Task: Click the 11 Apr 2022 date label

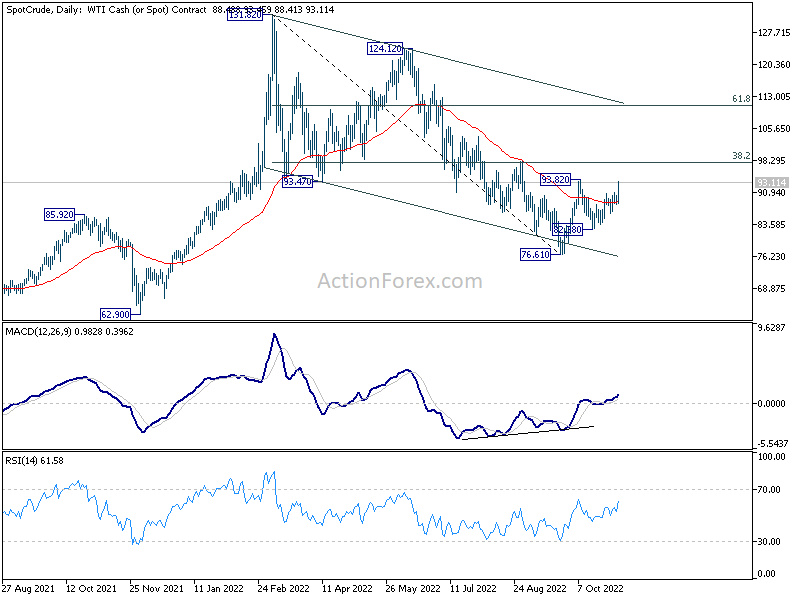Action: (x=347, y=589)
